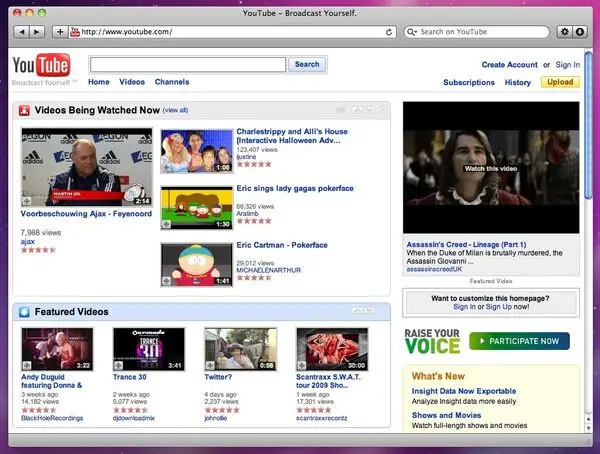This screenshot has width=600, height=454.
Task: Visit the assassinscreedUK channel link
Action: 434,269
